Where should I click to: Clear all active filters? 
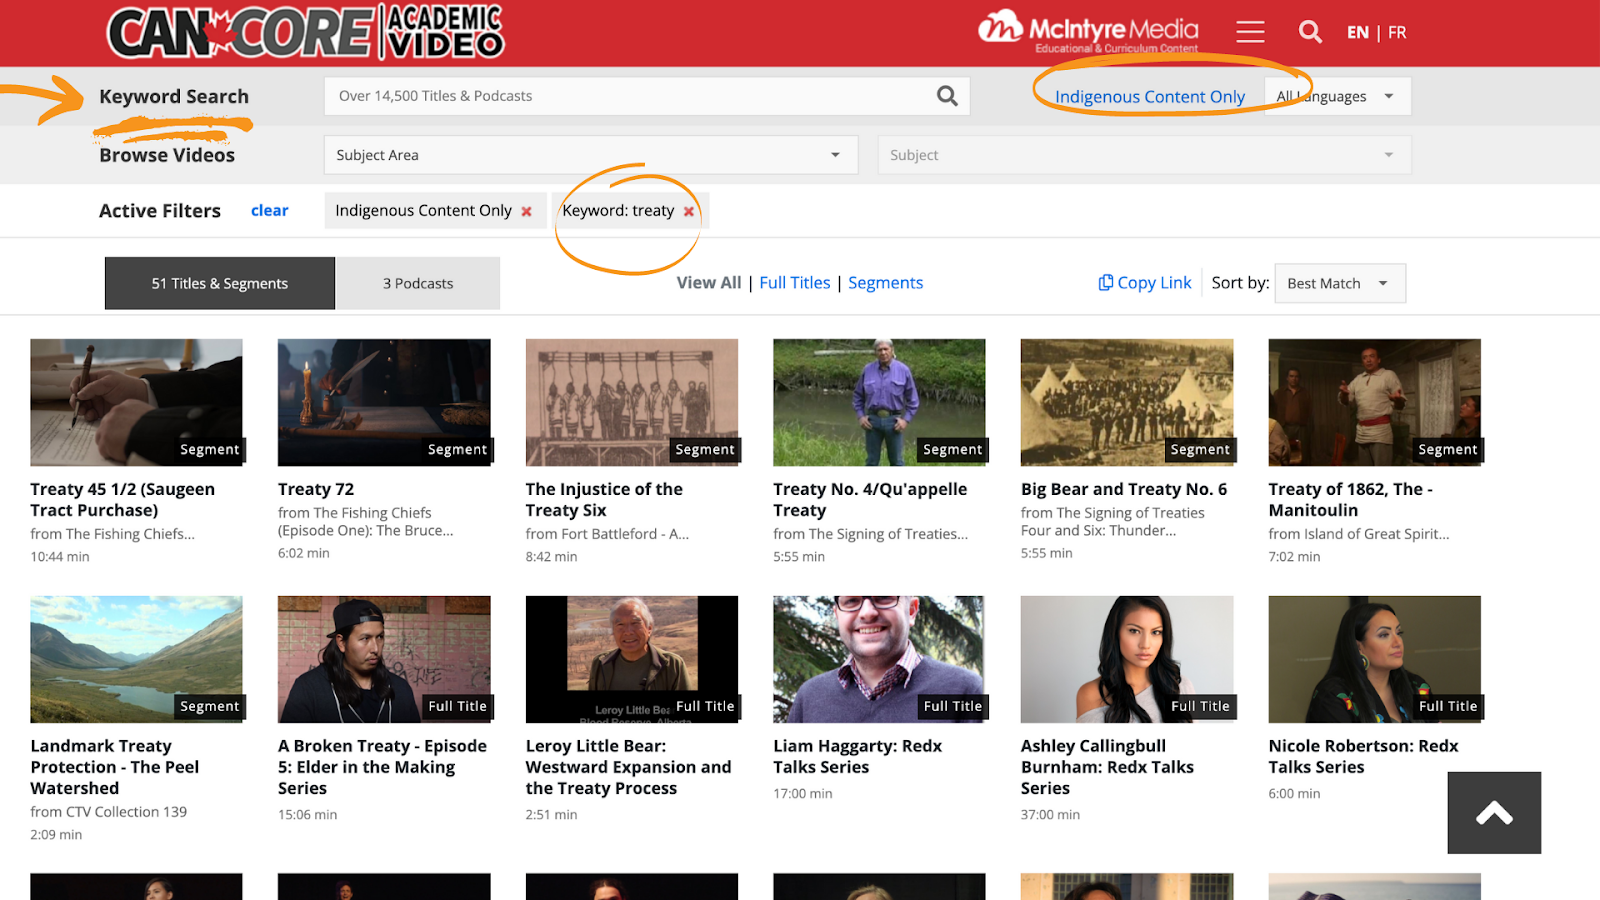pos(269,211)
